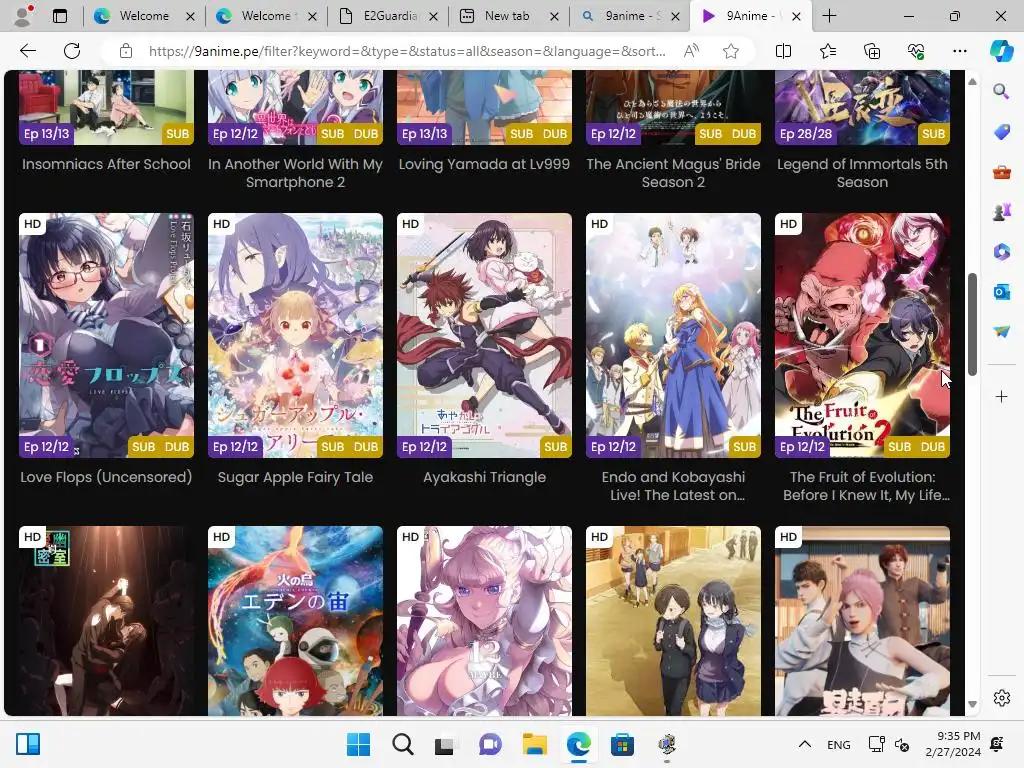Open Ayakashi Triangle title link
This screenshot has width=1024, height=768.
click(x=484, y=477)
